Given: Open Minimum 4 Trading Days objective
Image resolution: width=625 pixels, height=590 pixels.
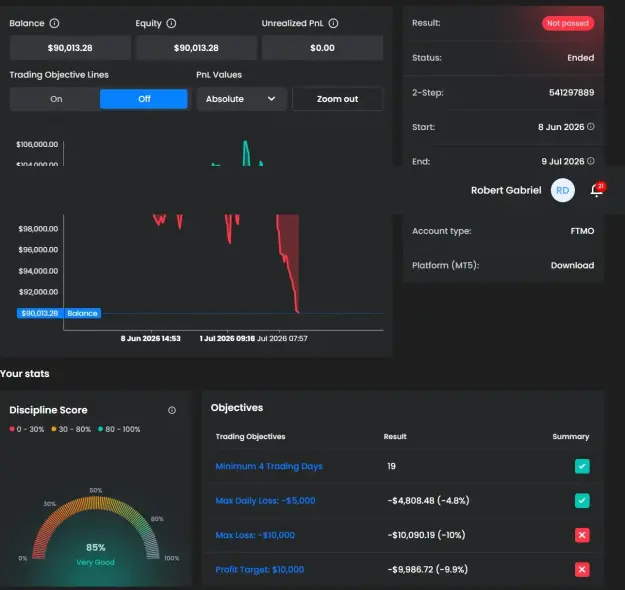Looking at the screenshot, I should (x=269, y=466).
